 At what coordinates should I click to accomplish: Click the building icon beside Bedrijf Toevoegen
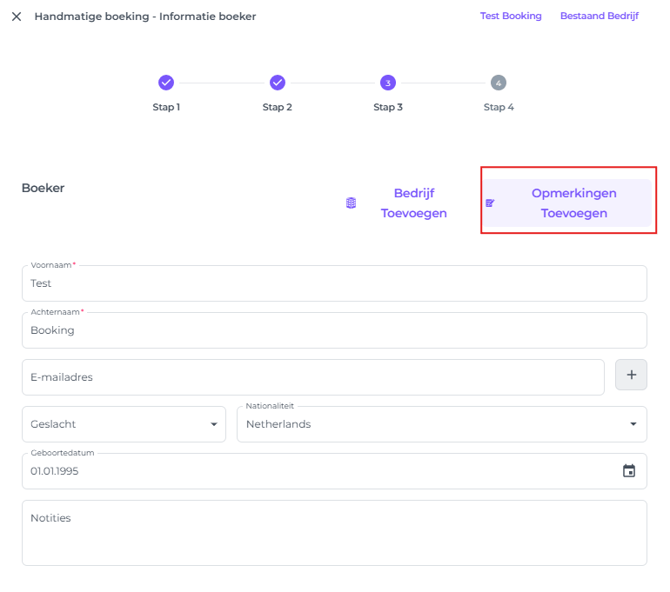tap(351, 203)
